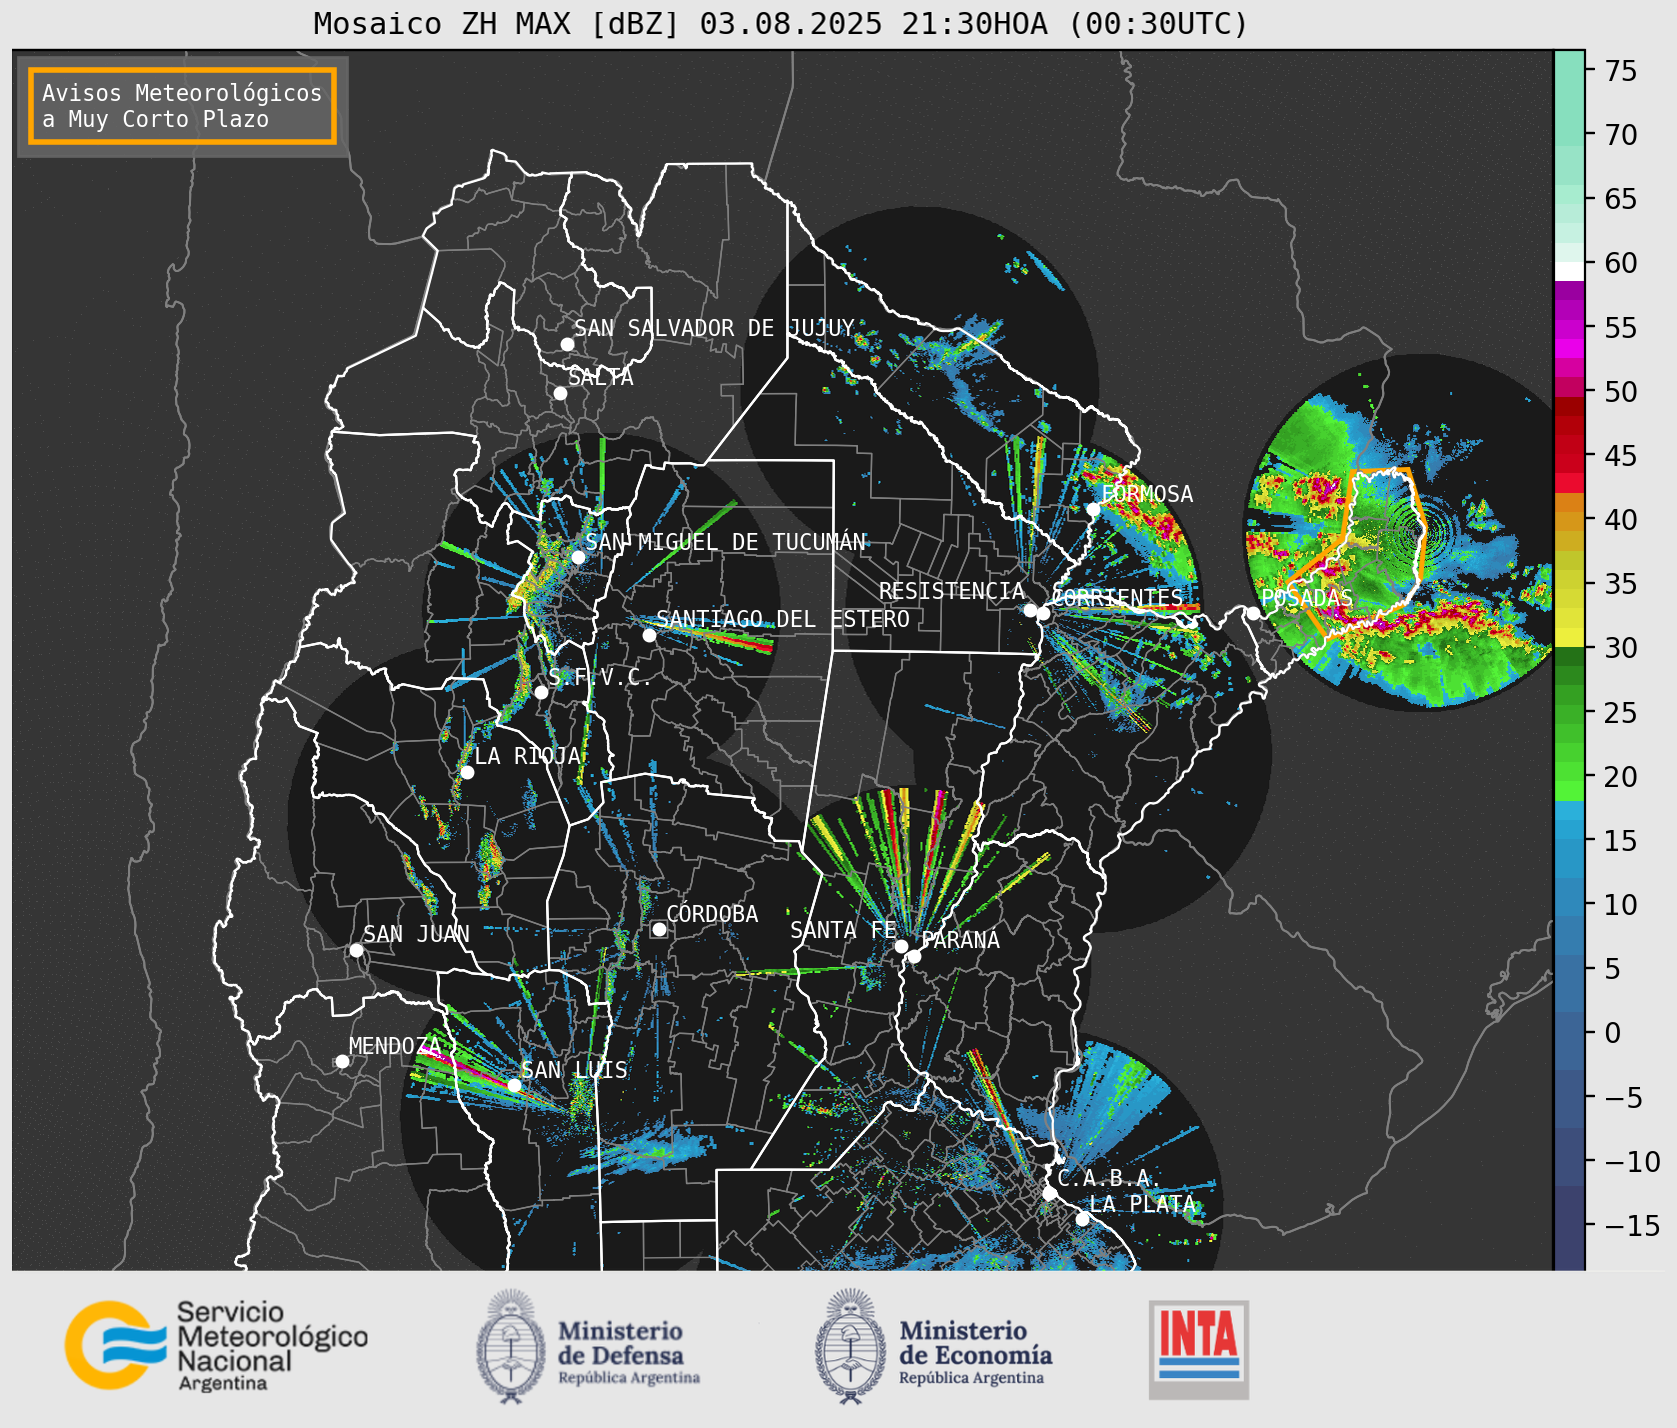Viewport: 1677px width, 1428px height.
Task: Click the MENDOZA city label
Action: tap(395, 1046)
